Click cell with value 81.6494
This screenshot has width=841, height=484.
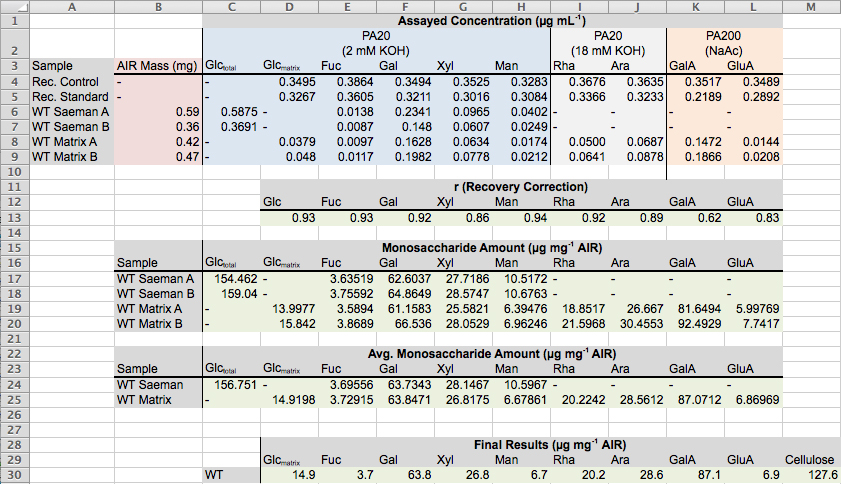pos(696,309)
